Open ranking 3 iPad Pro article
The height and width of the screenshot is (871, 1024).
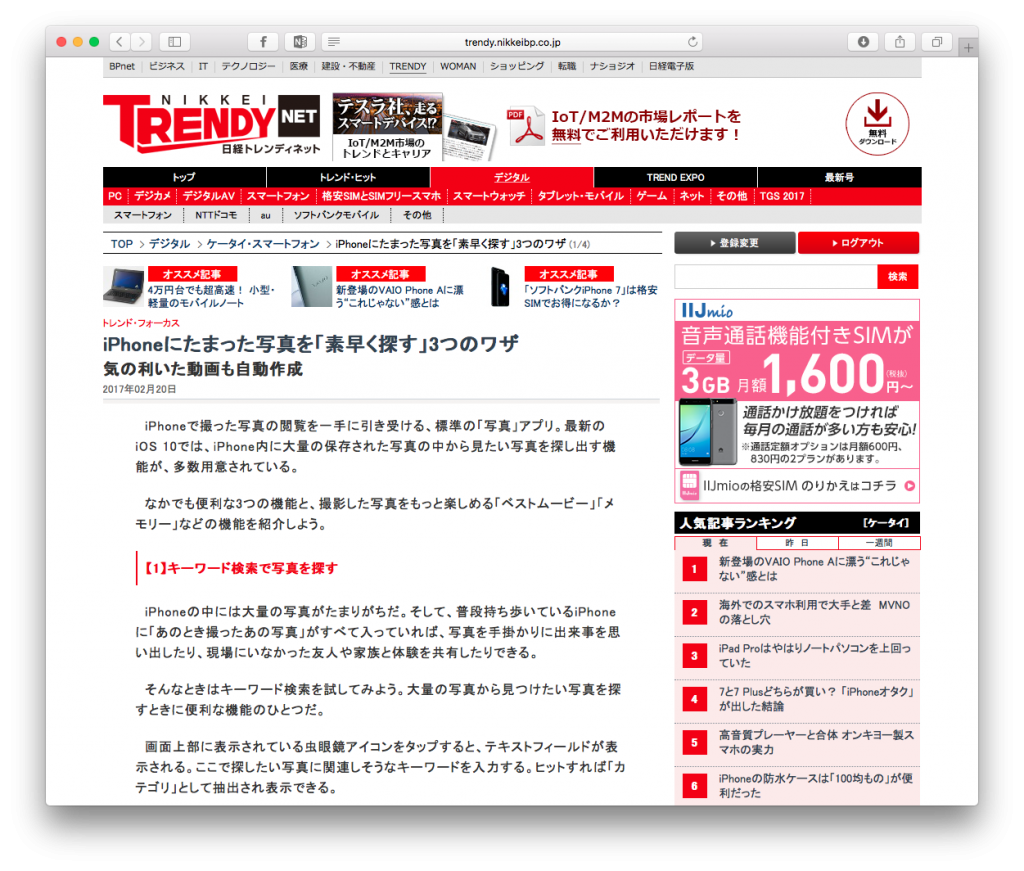814,656
